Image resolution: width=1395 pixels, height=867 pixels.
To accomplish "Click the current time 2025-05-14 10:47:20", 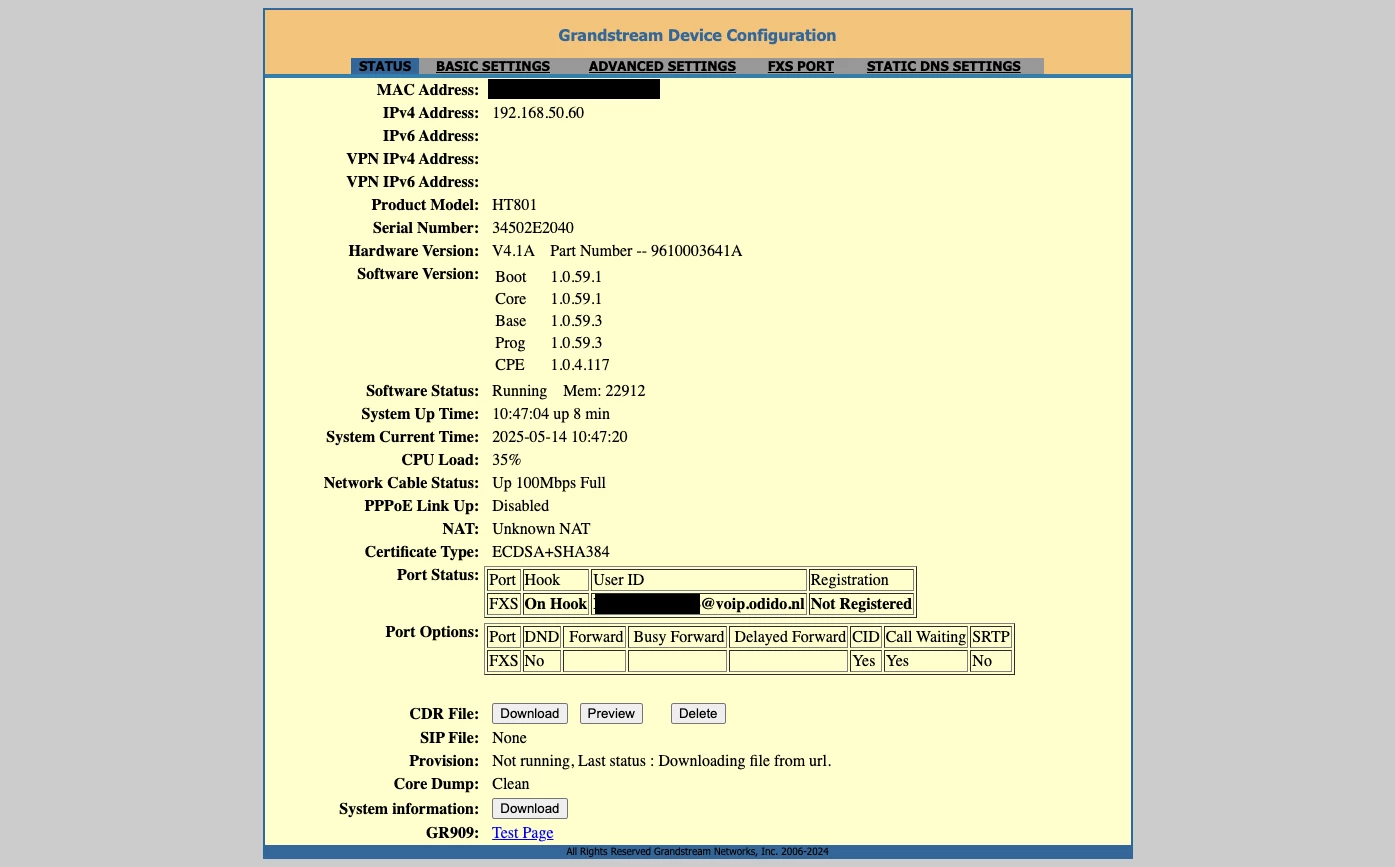I will click(x=560, y=436).
